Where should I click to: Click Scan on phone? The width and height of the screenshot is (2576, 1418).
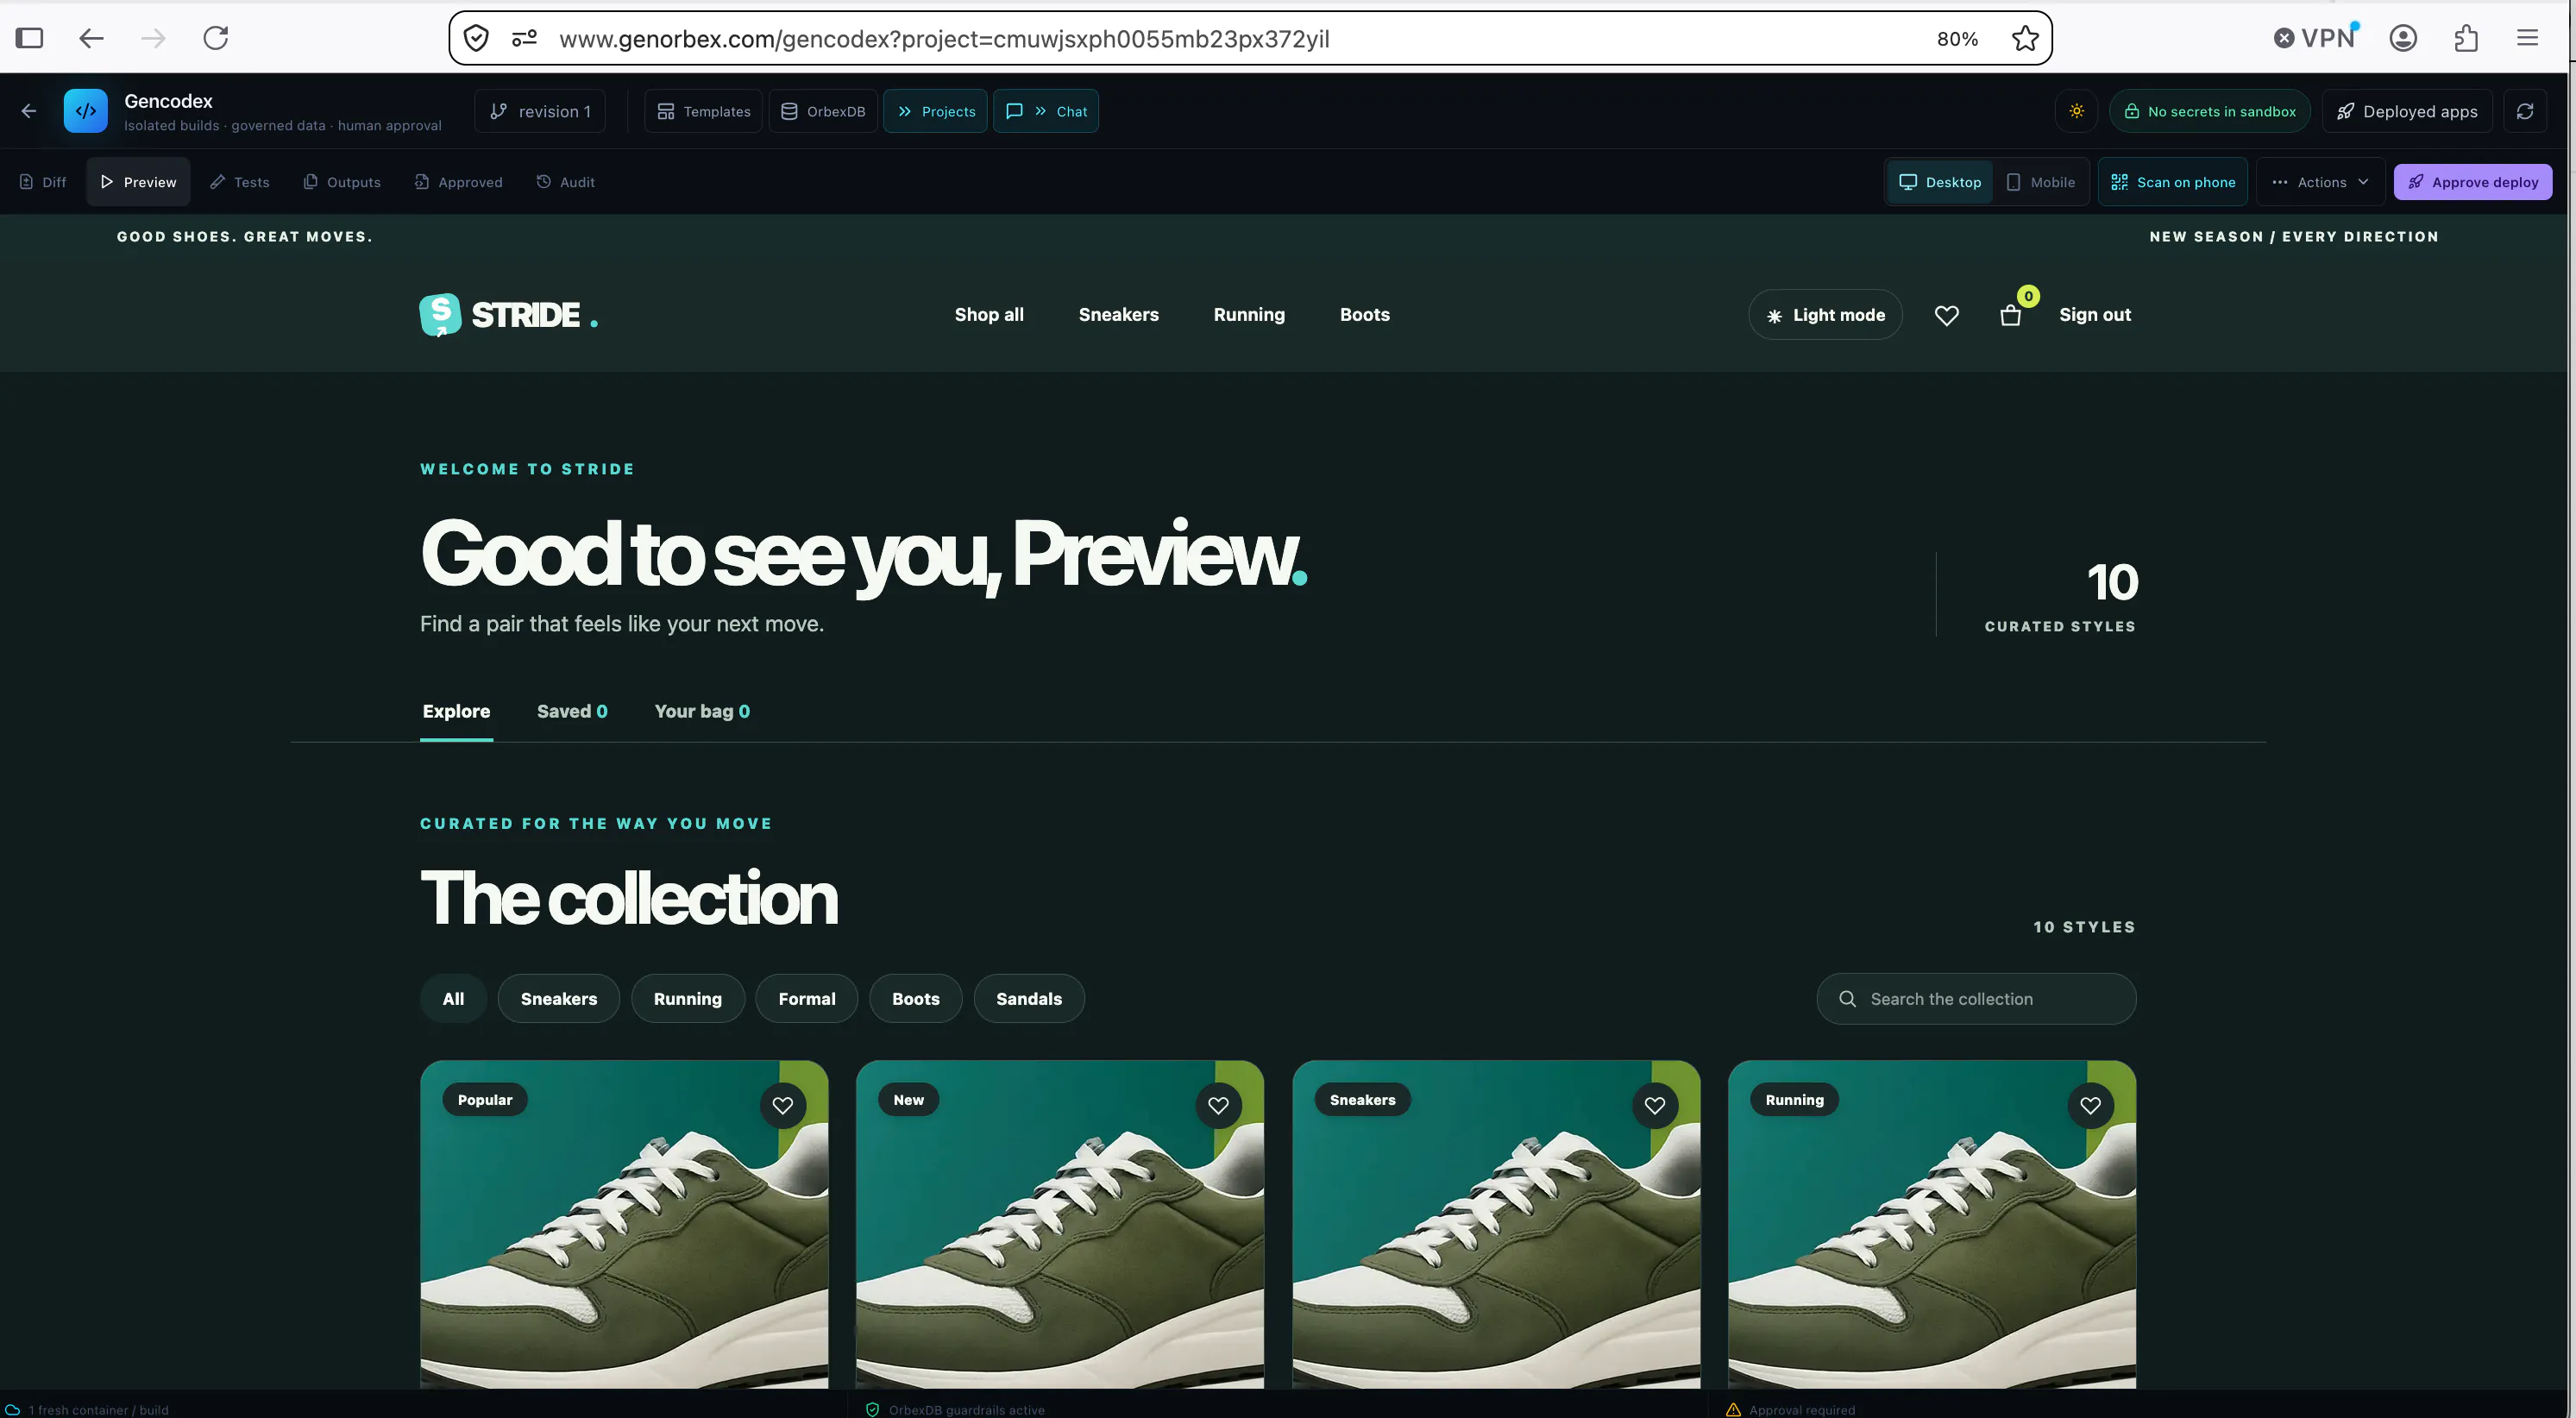coord(2173,182)
